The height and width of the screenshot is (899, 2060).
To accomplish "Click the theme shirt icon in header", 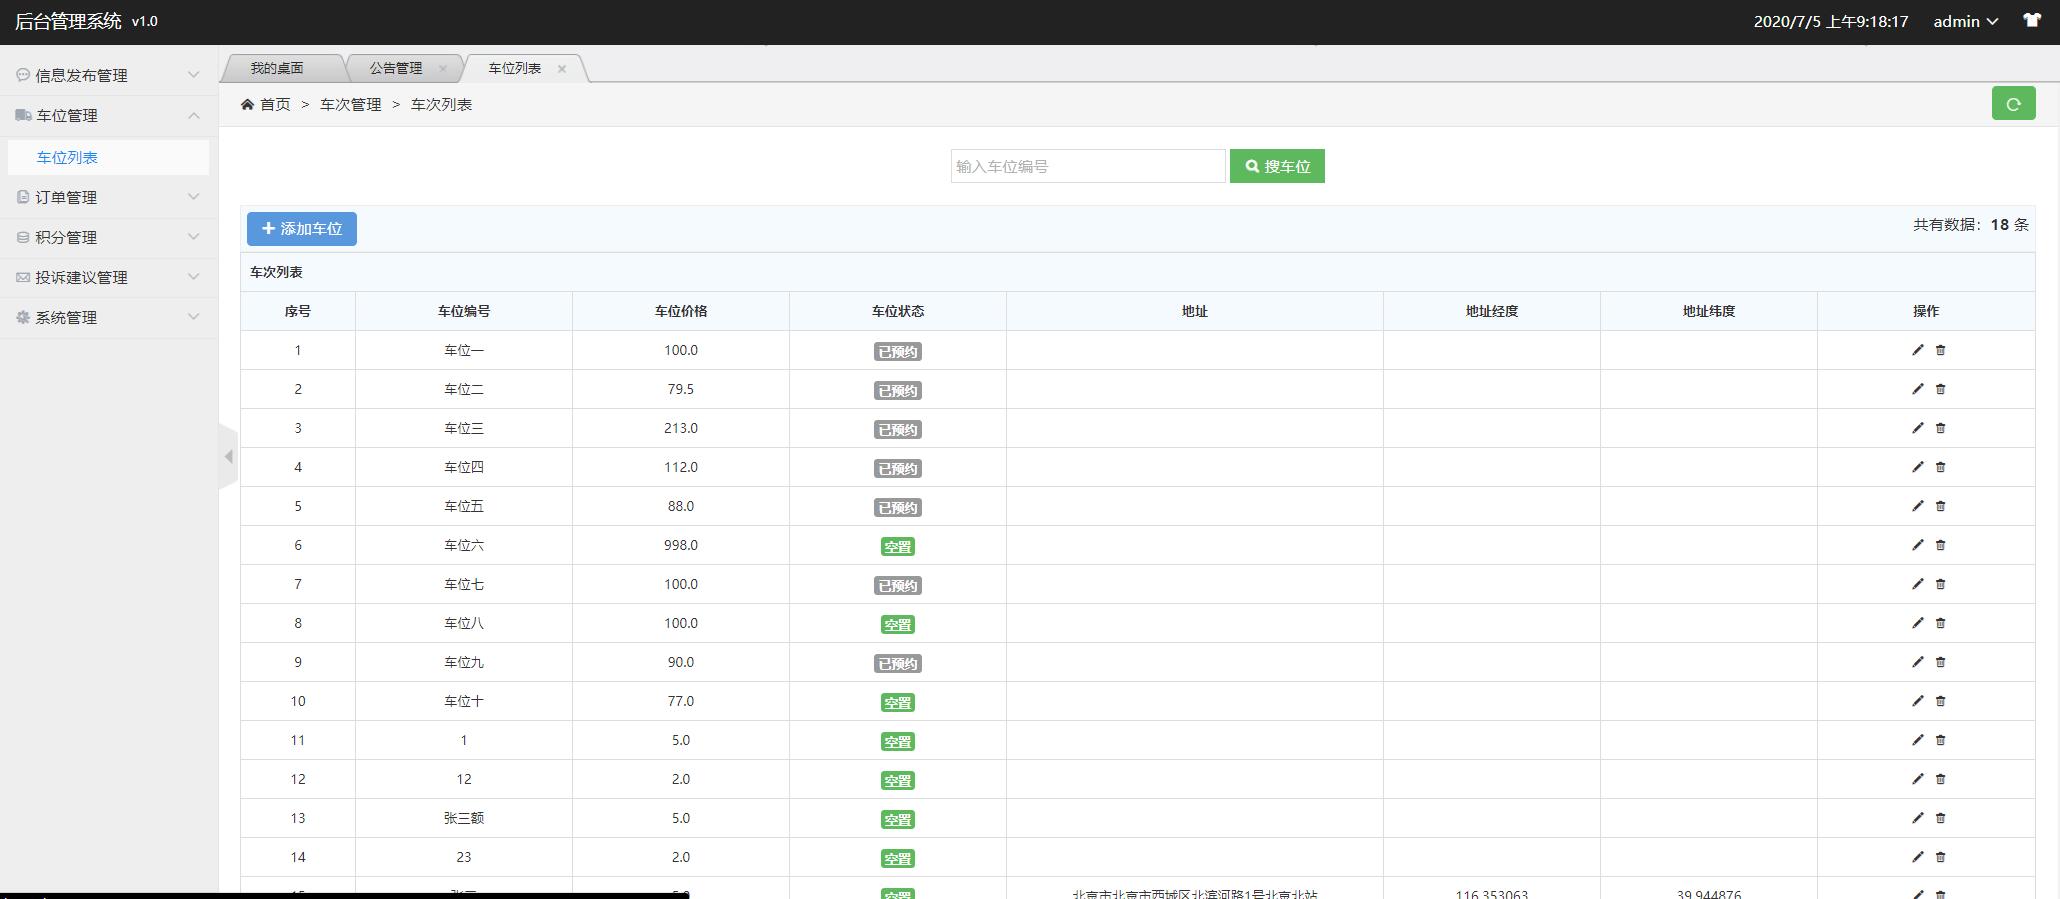I will click(2031, 21).
